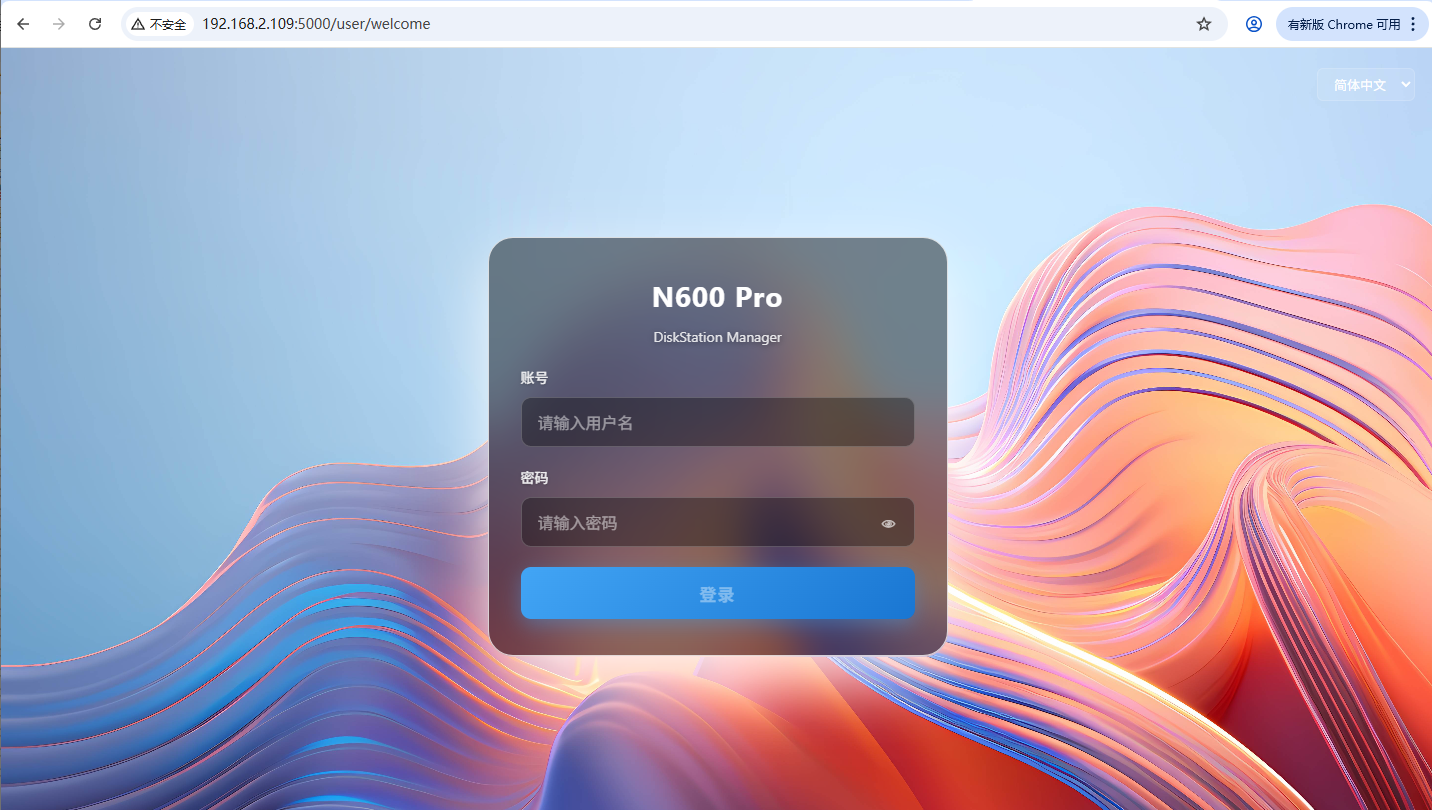Viewport: 1432px width, 810px height.
Task: Show password using the eye icon
Action: point(888,523)
